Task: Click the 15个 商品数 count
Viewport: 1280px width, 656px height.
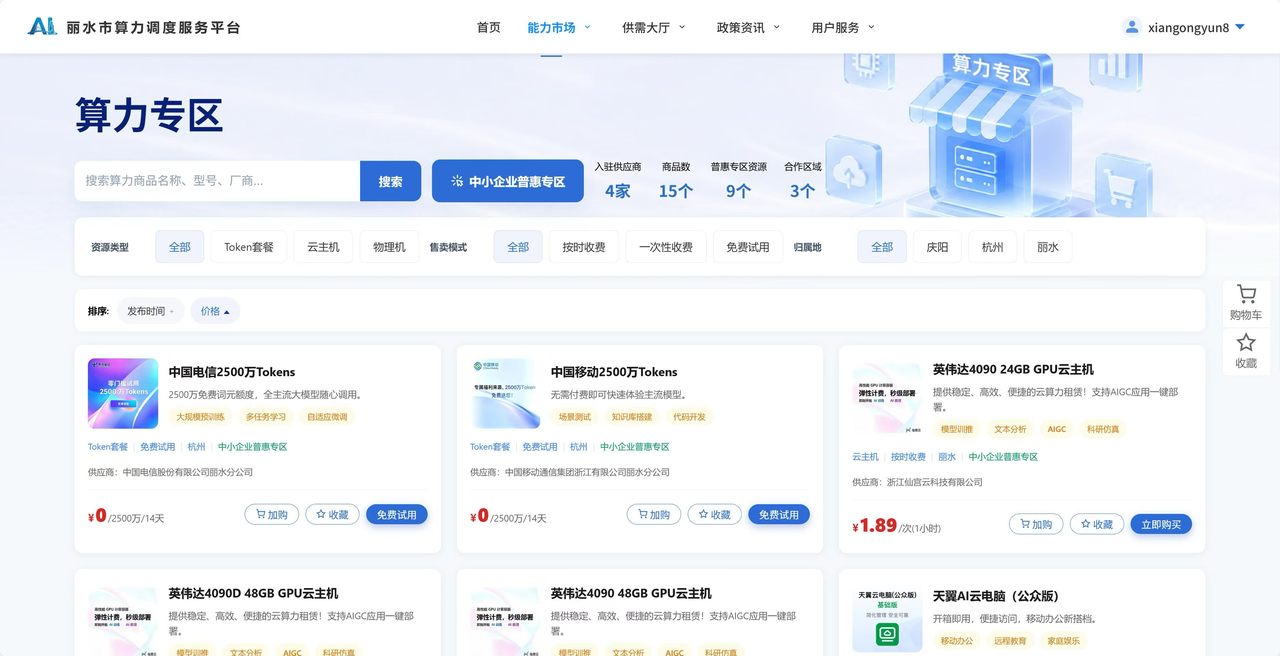Action: pyautogui.click(x=675, y=191)
